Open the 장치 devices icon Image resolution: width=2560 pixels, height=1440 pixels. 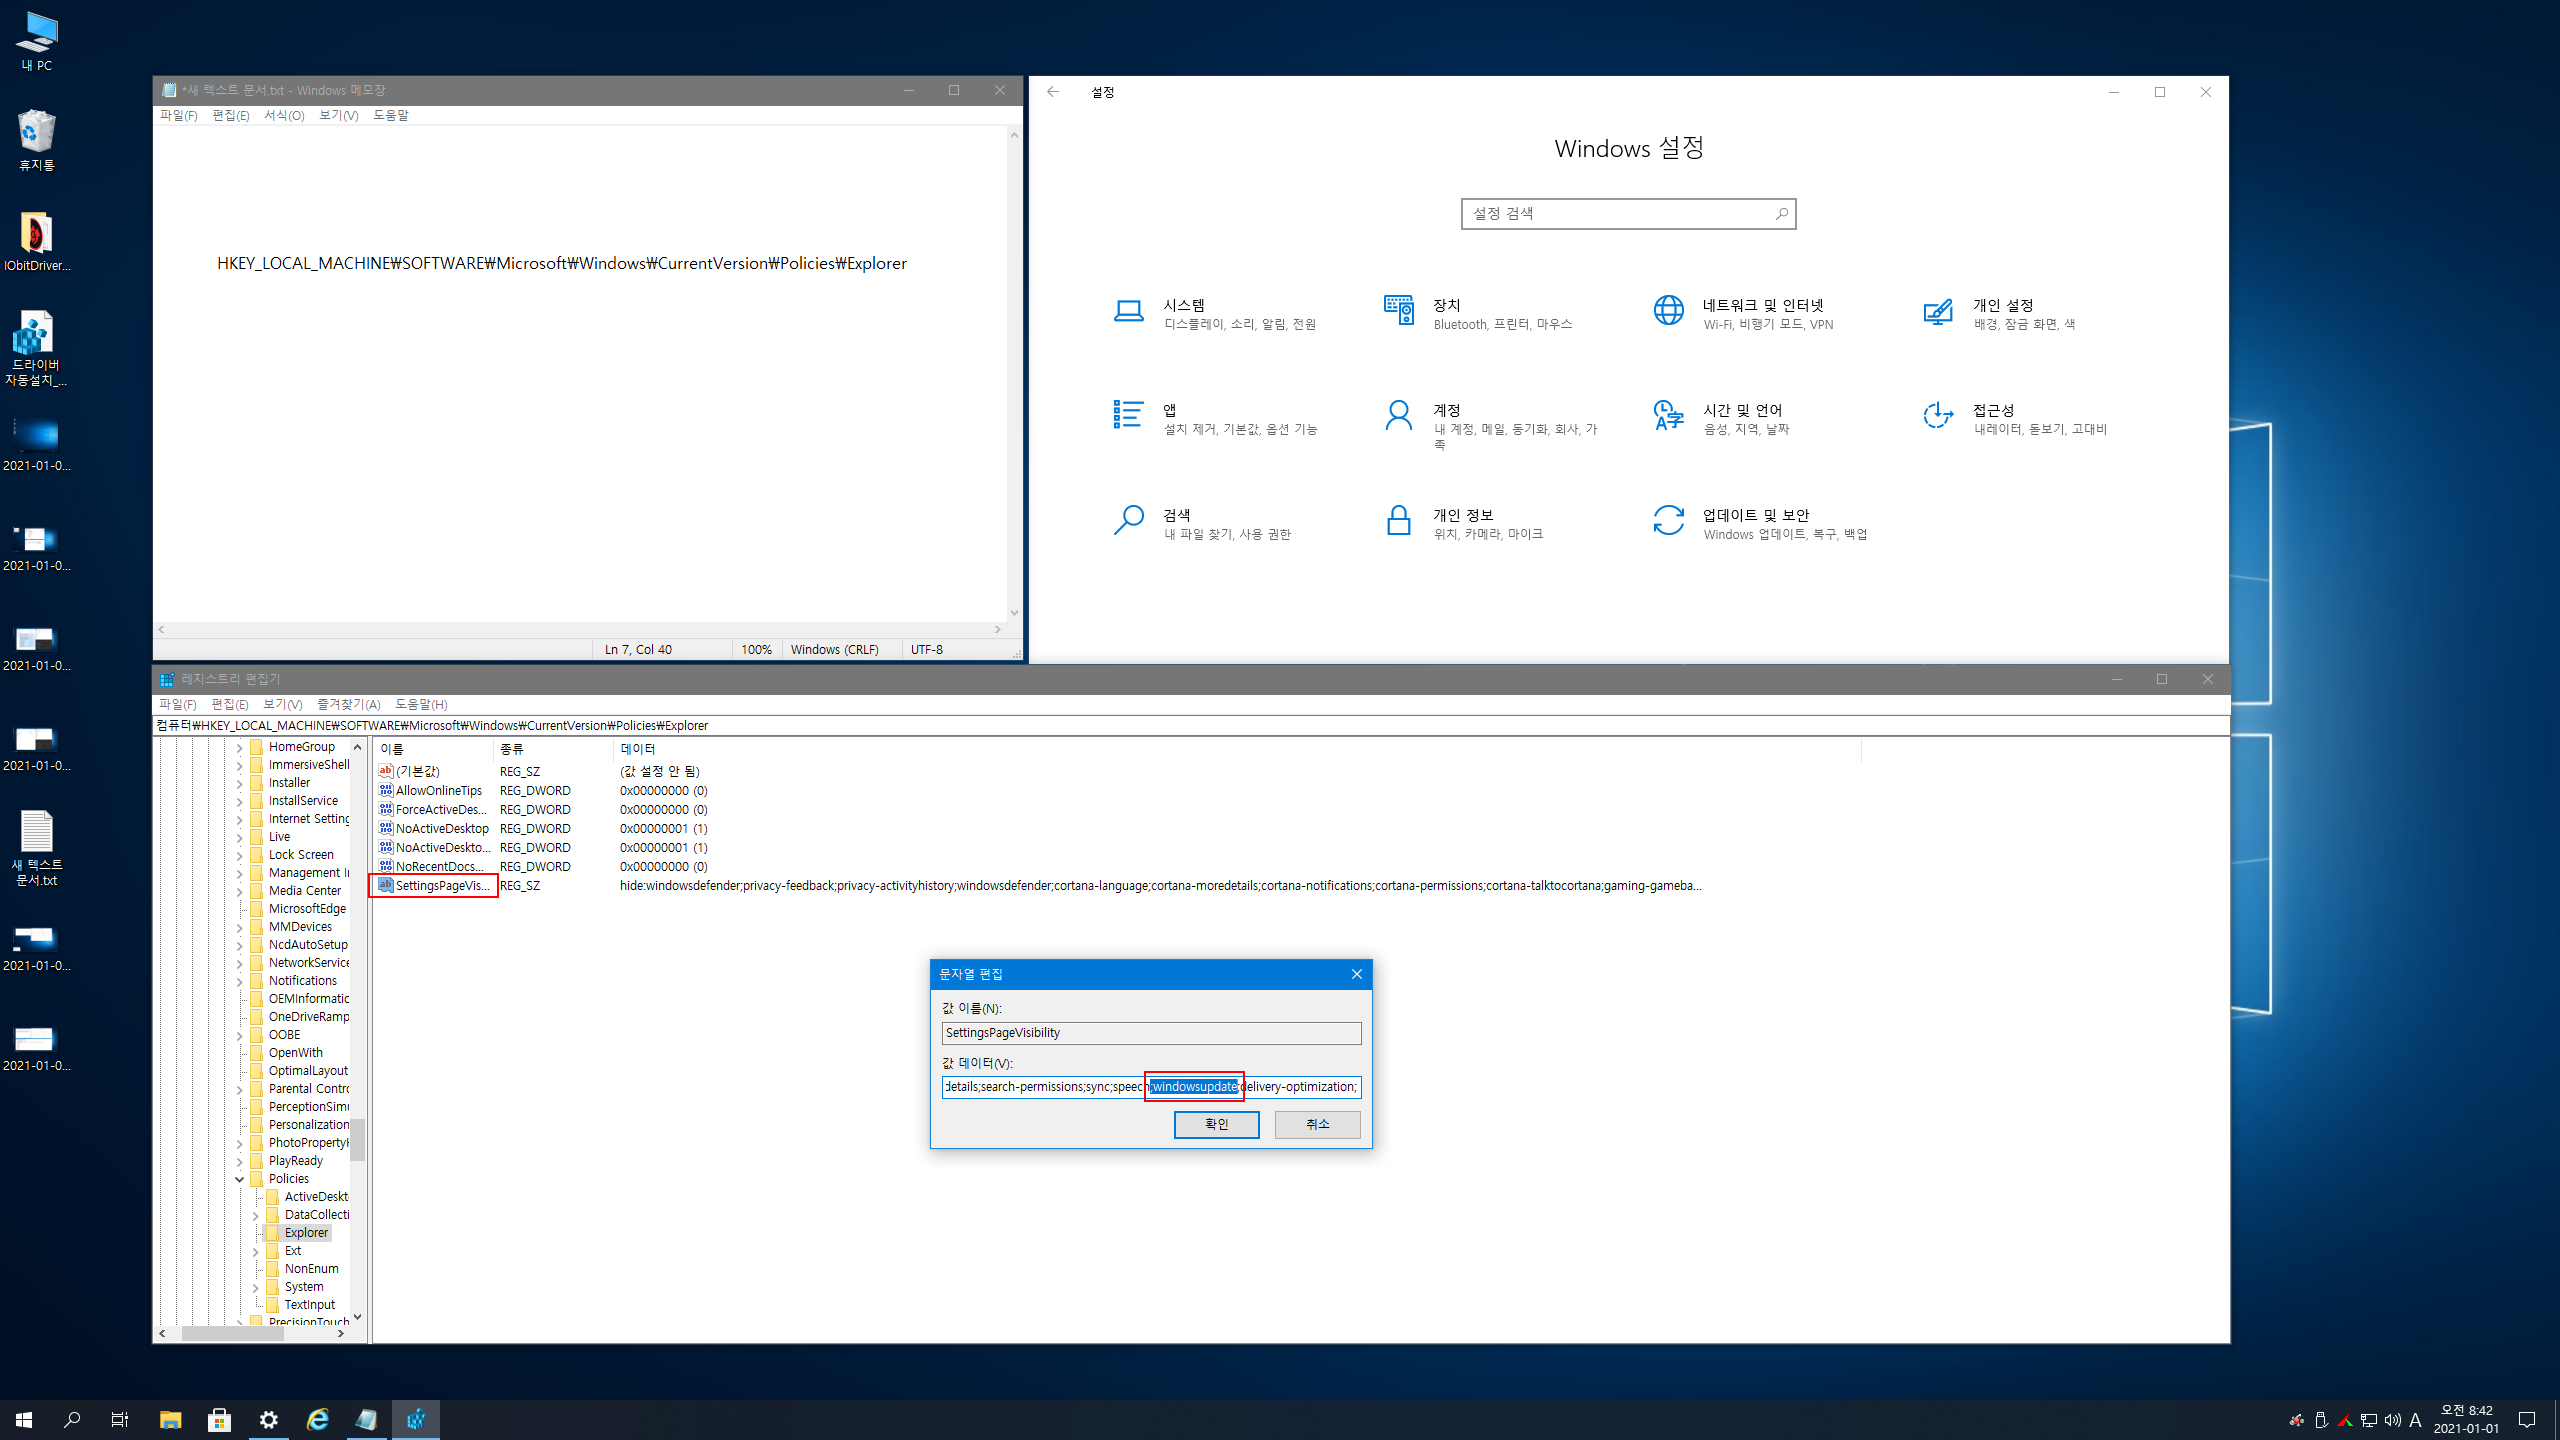tap(1398, 312)
